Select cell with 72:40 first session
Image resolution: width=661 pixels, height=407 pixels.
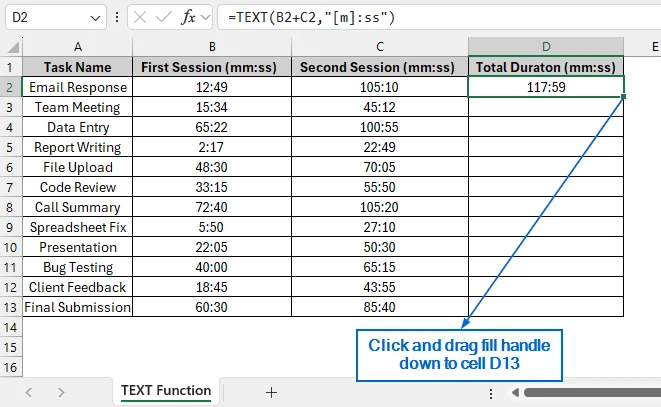point(212,207)
